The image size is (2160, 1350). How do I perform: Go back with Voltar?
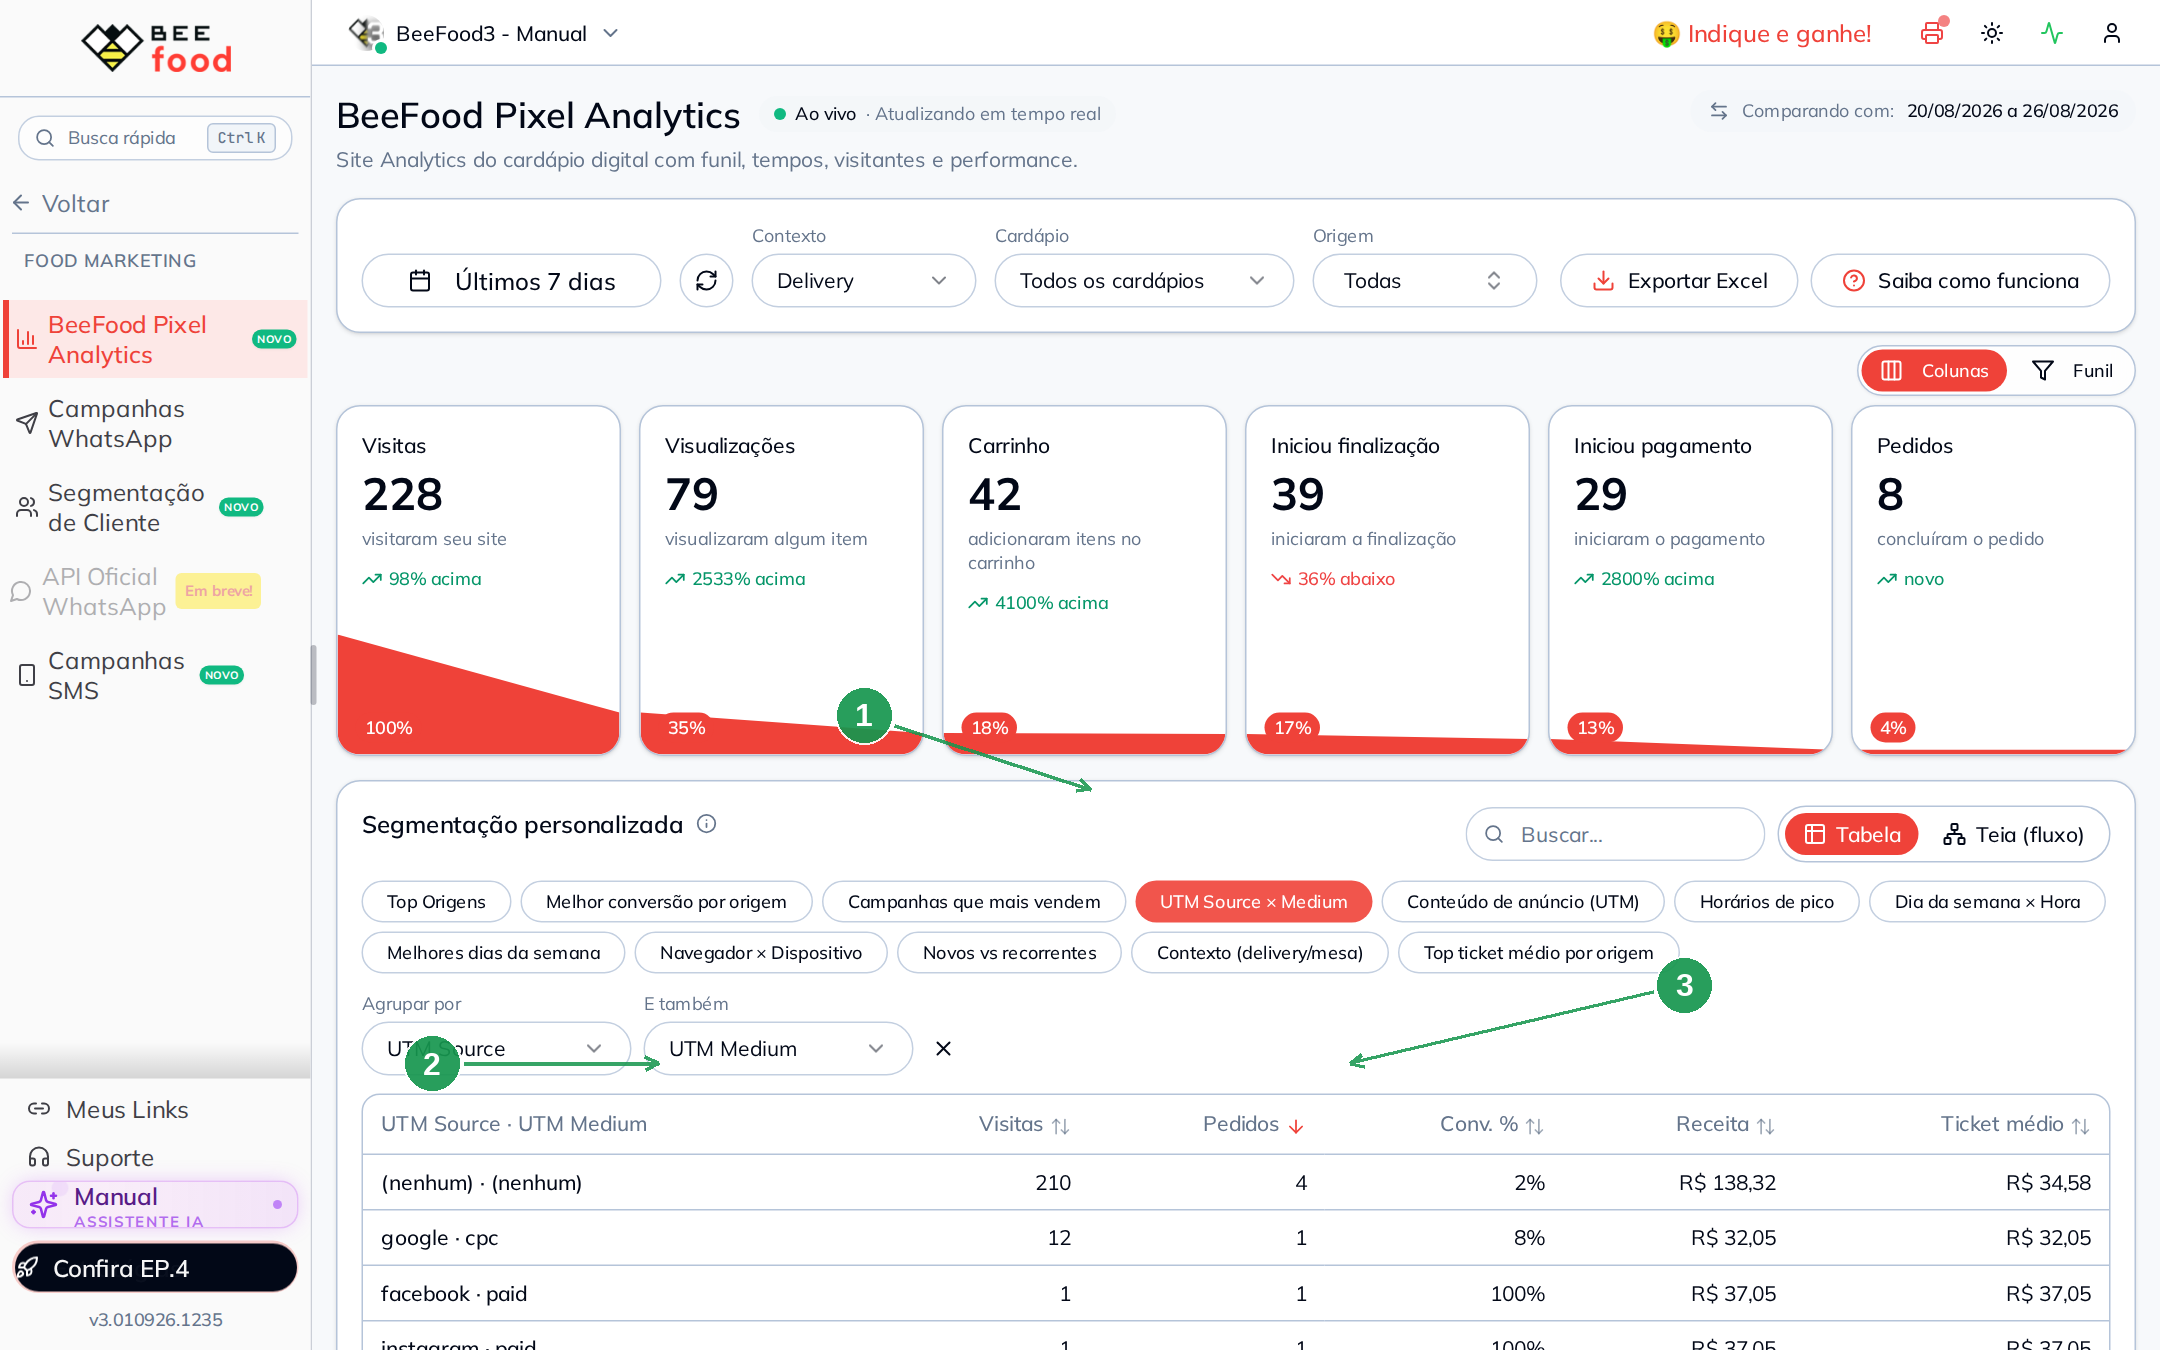click(62, 204)
